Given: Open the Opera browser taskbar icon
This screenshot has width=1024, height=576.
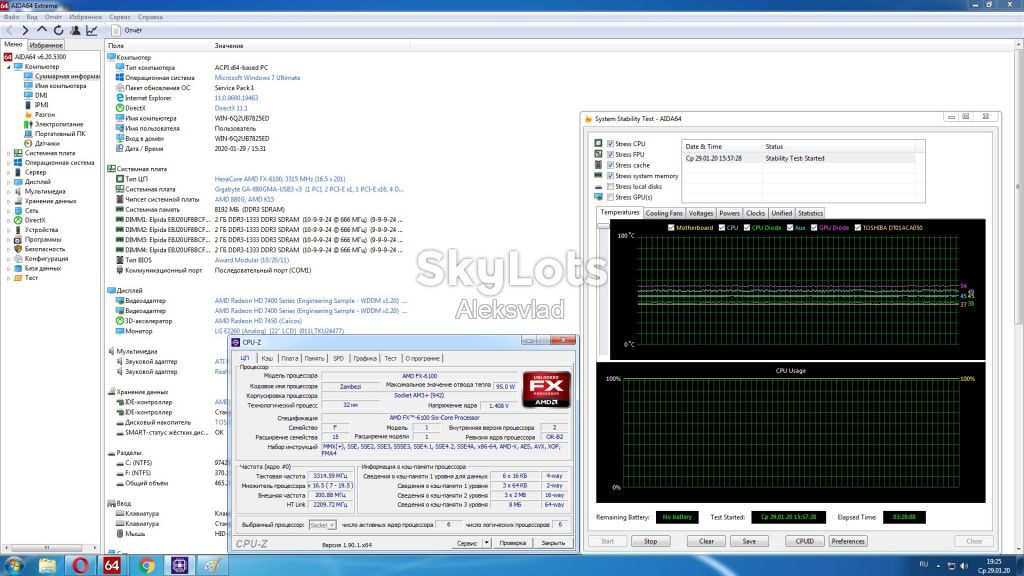Looking at the screenshot, I should point(80,565).
